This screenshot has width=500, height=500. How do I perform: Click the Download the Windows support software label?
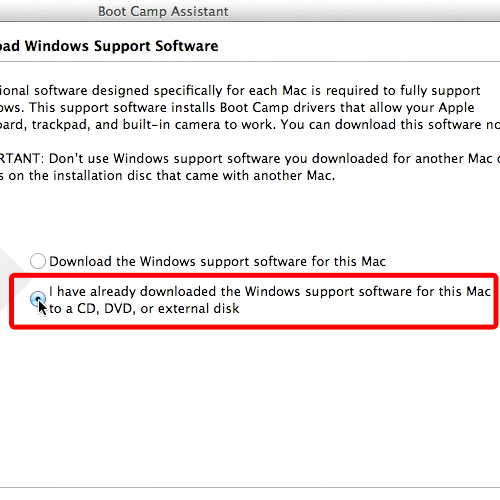point(217,262)
